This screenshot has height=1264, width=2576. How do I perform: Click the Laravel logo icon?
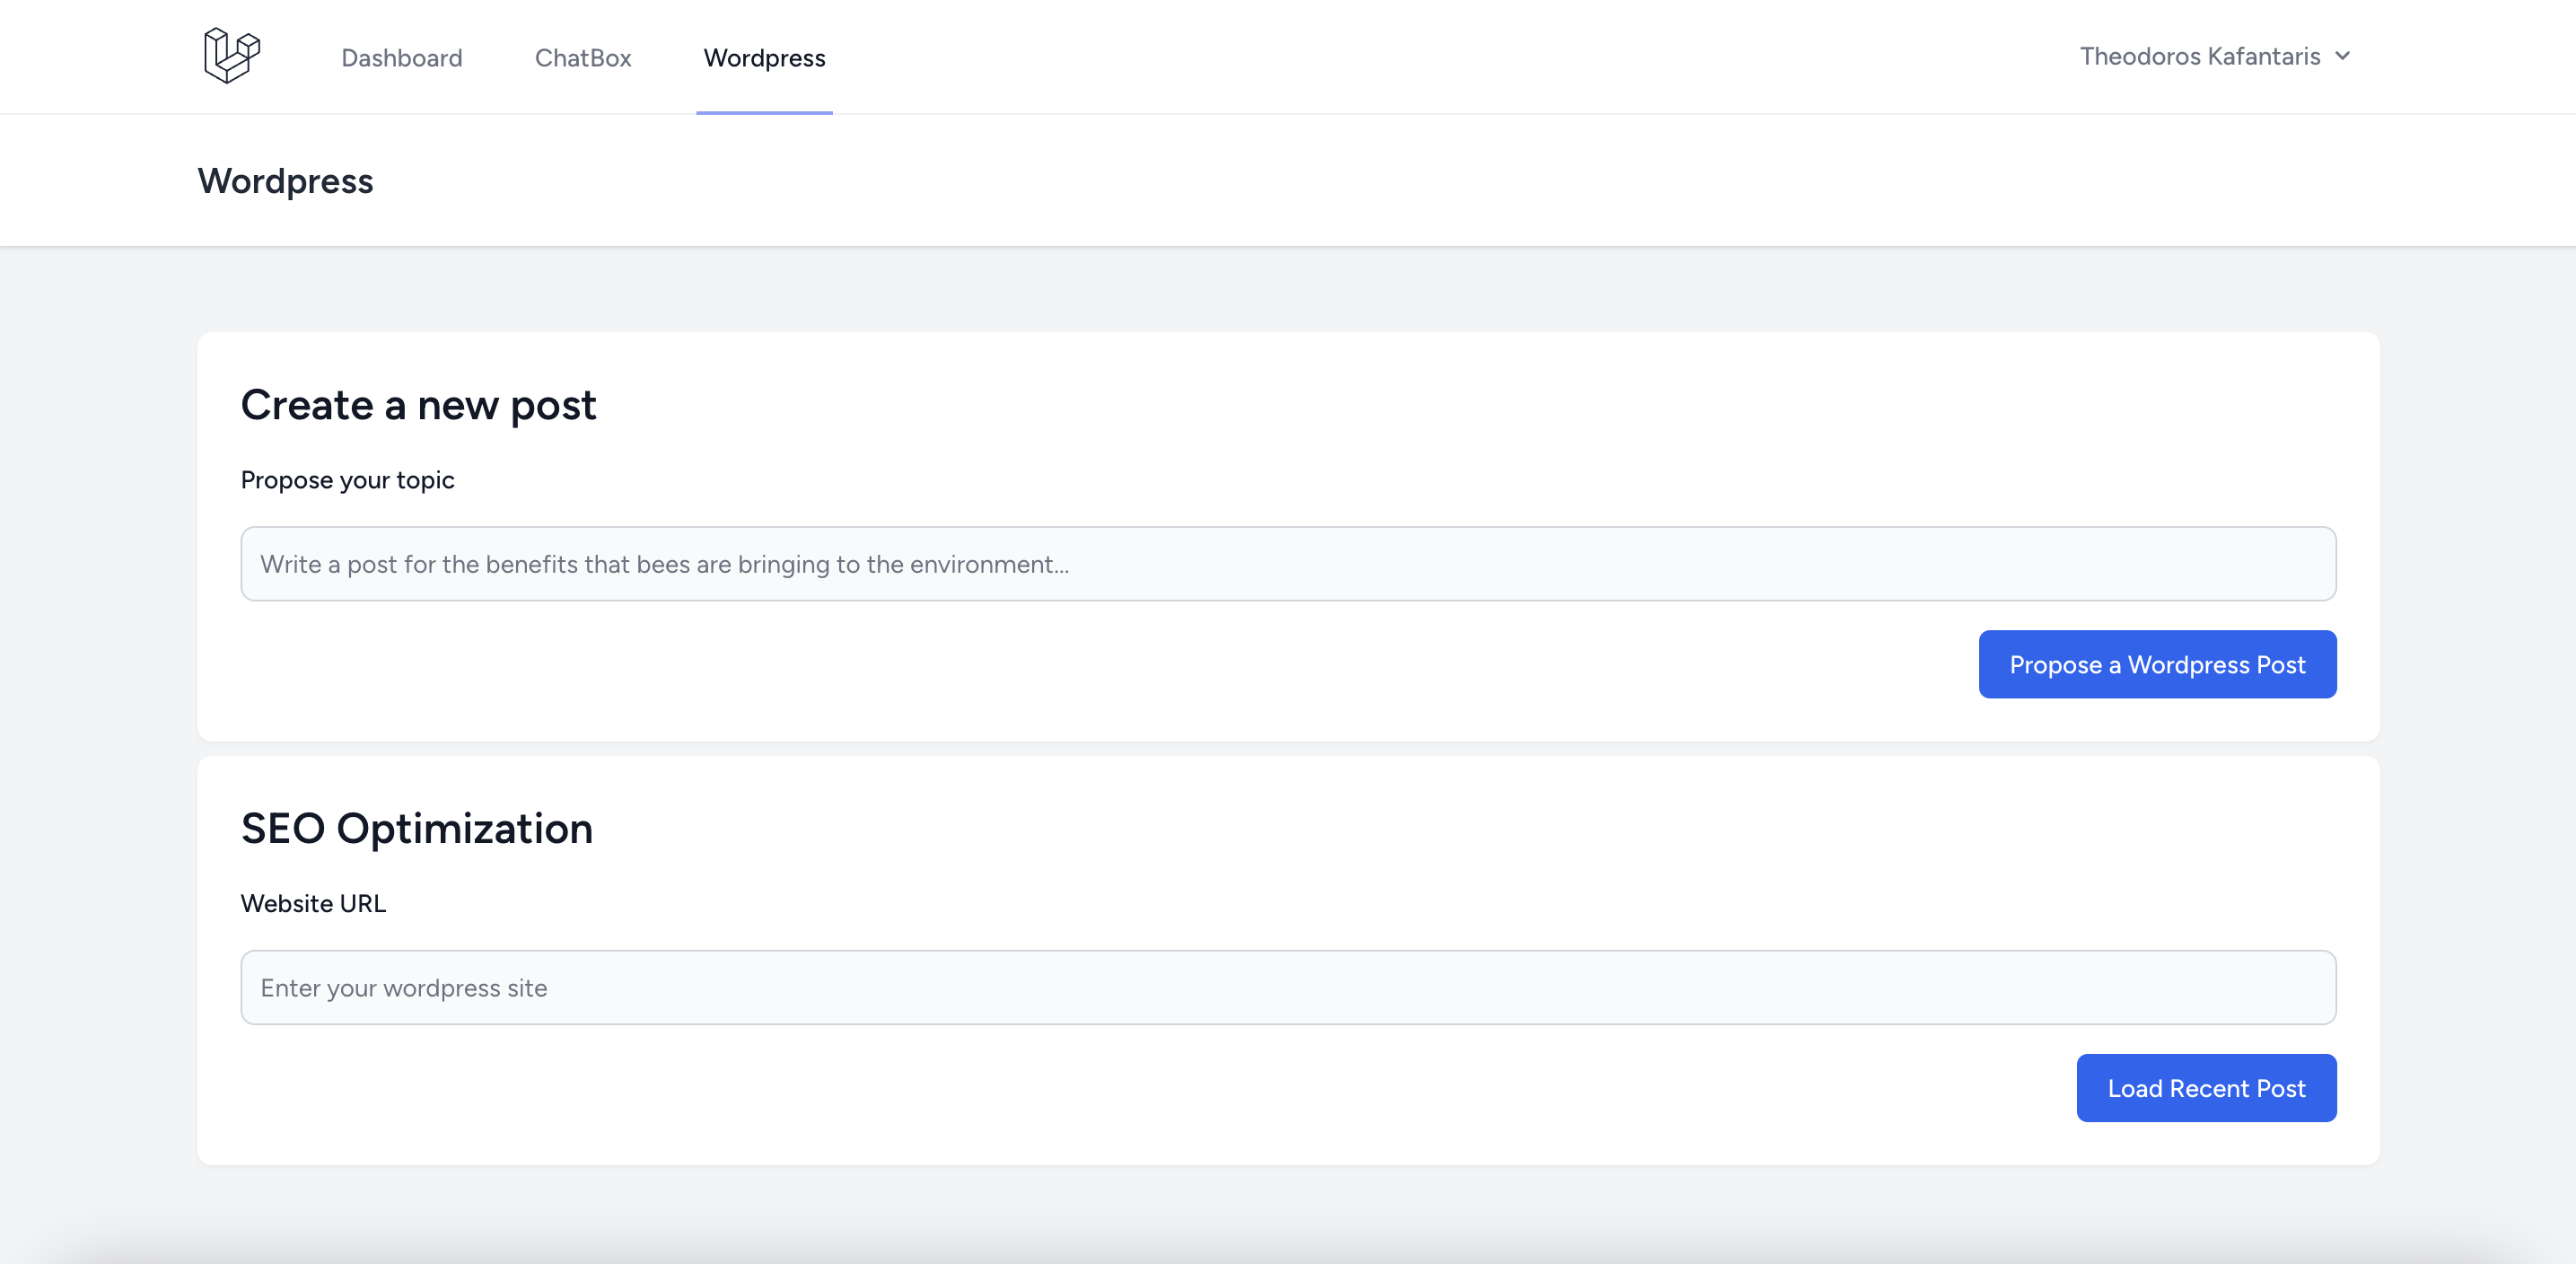click(x=231, y=55)
